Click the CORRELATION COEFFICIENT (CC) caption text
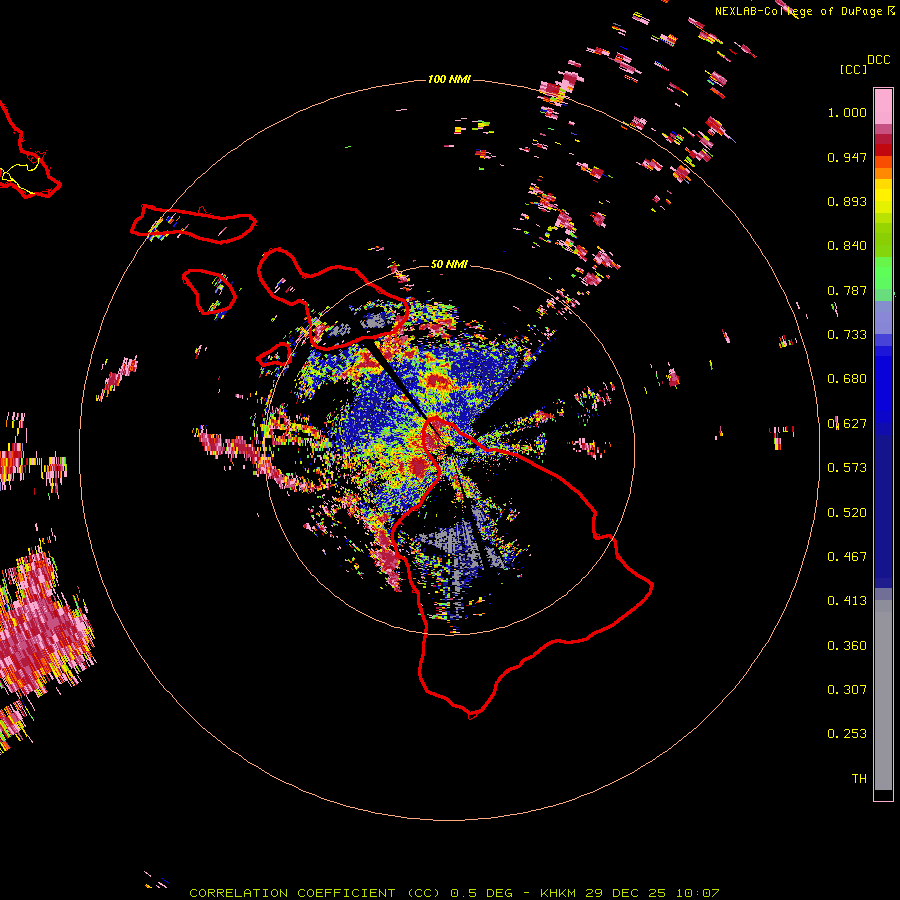900x900 pixels. (x=315, y=893)
